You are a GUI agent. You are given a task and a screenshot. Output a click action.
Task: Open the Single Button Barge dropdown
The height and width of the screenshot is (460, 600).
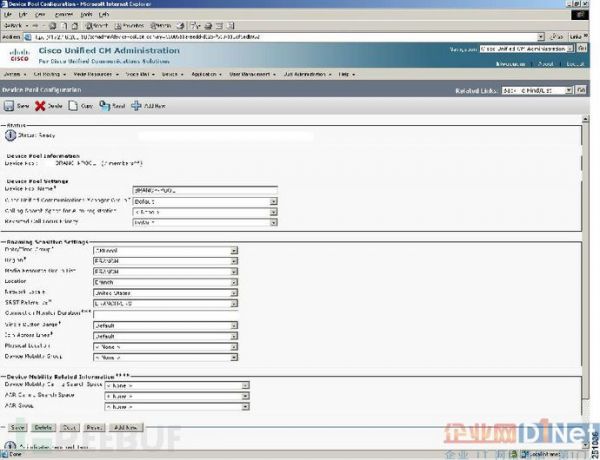[165, 325]
